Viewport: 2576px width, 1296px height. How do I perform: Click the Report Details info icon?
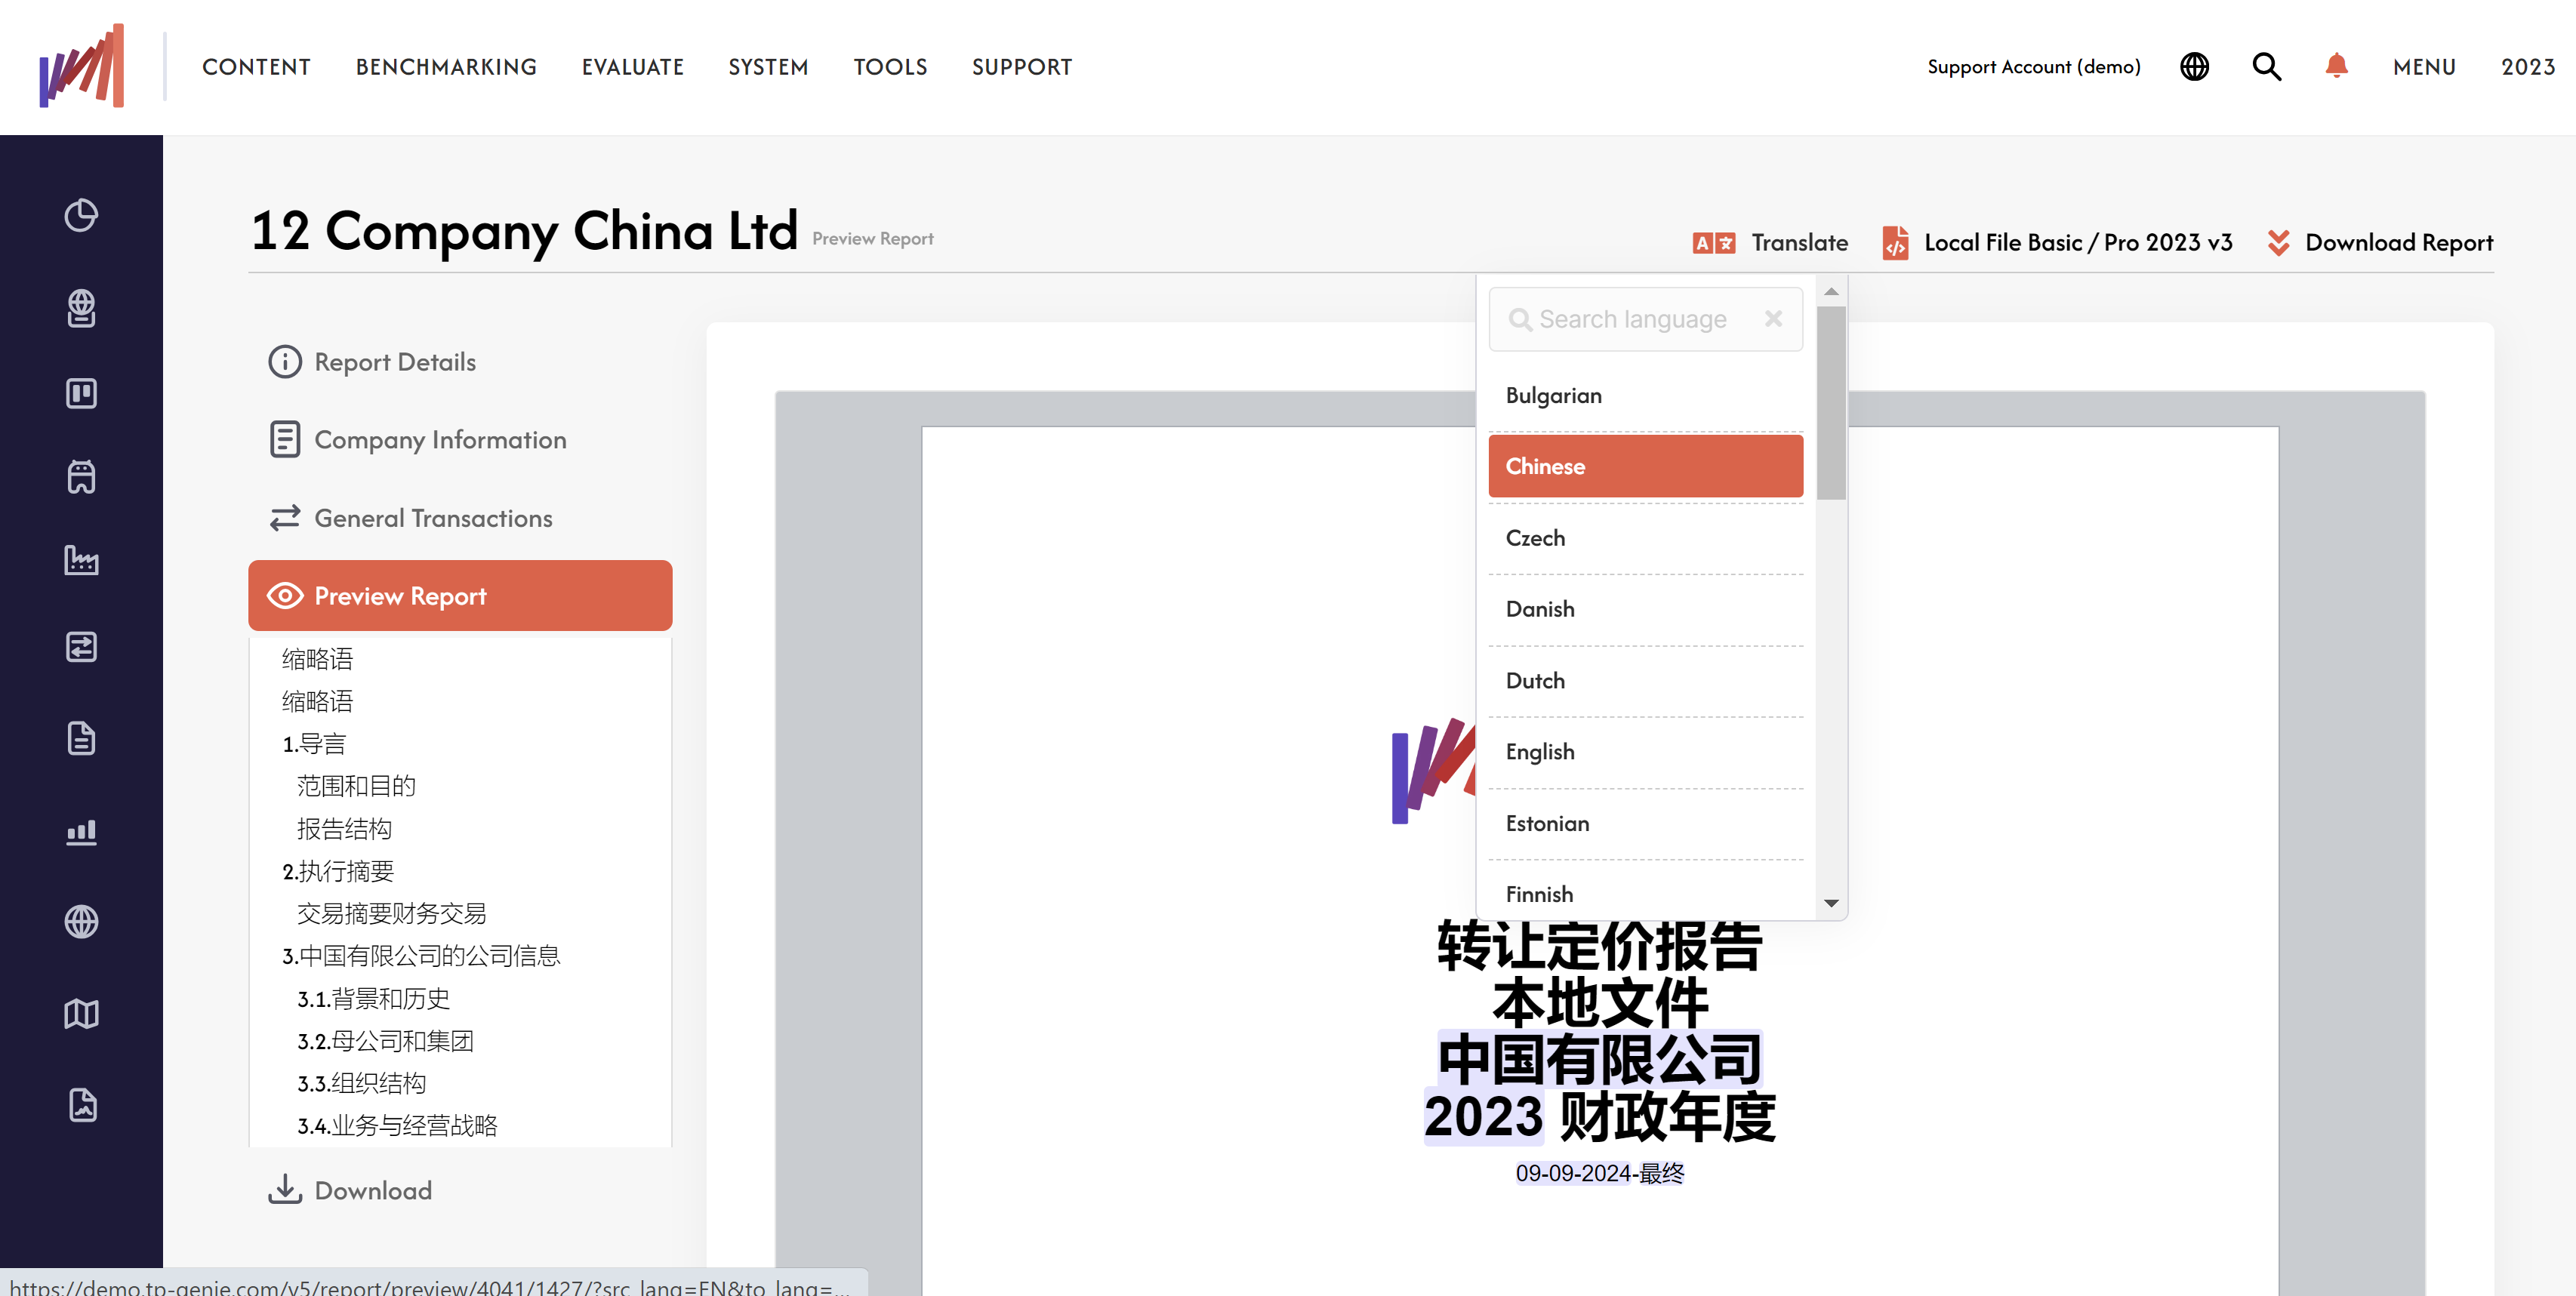pos(284,362)
